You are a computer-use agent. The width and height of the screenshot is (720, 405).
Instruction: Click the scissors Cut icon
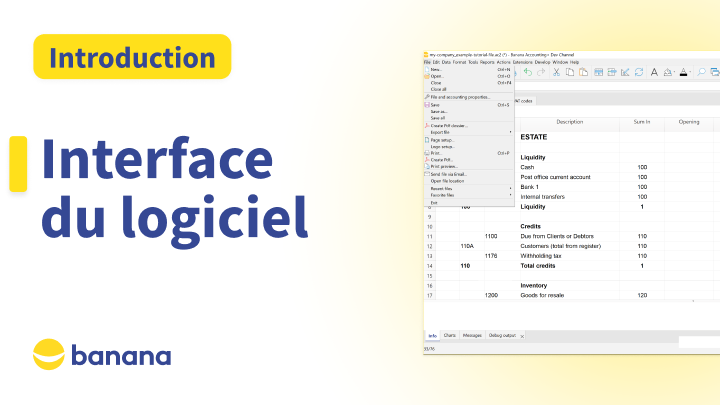pos(556,72)
